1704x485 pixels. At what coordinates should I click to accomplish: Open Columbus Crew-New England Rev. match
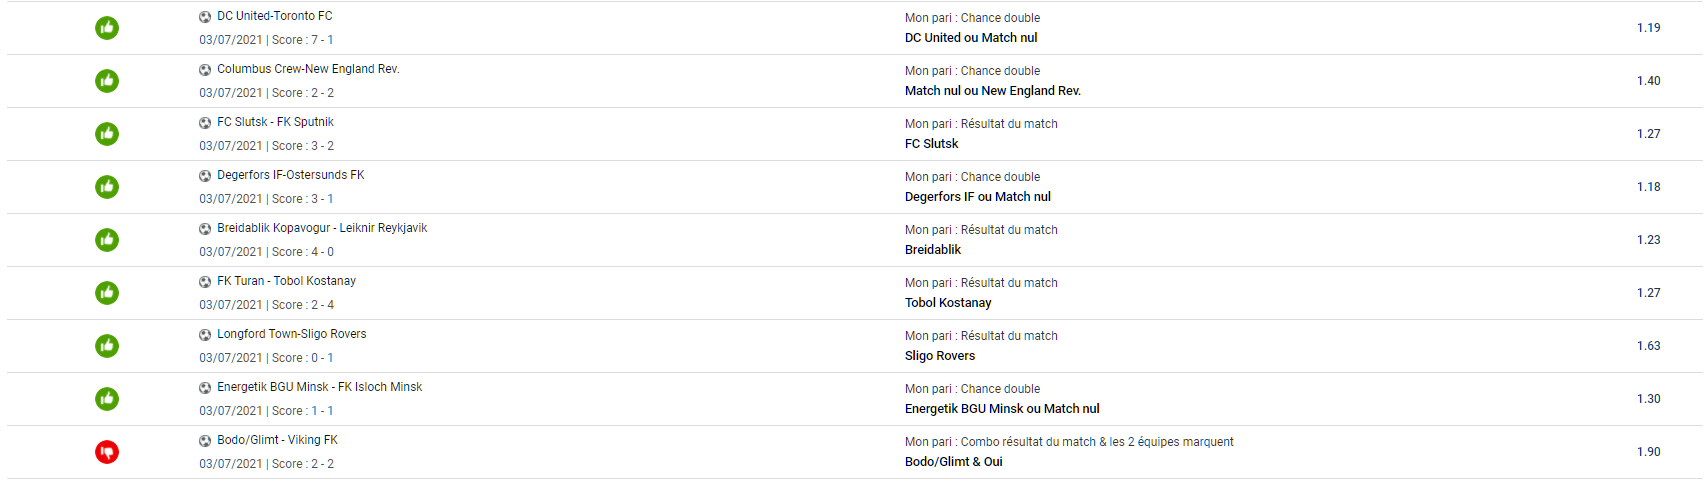coord(308,69)
